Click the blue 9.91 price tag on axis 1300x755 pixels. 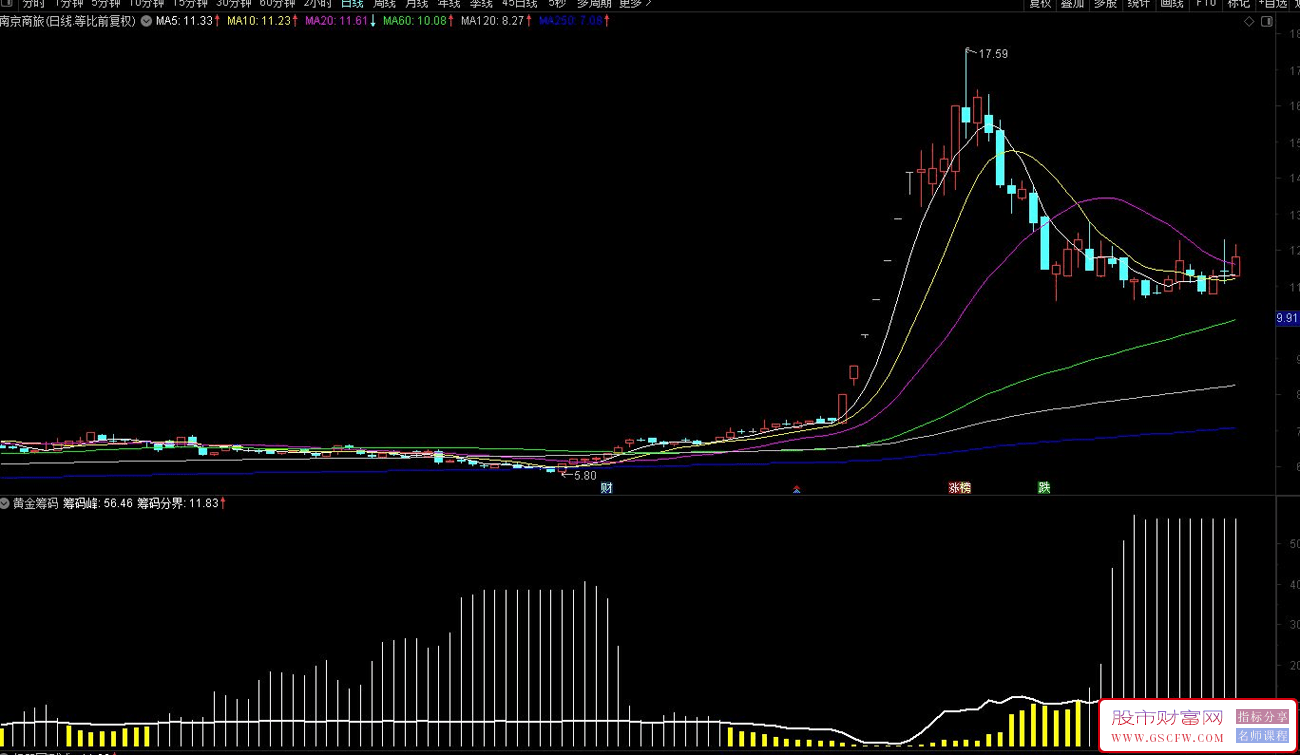1287,319
